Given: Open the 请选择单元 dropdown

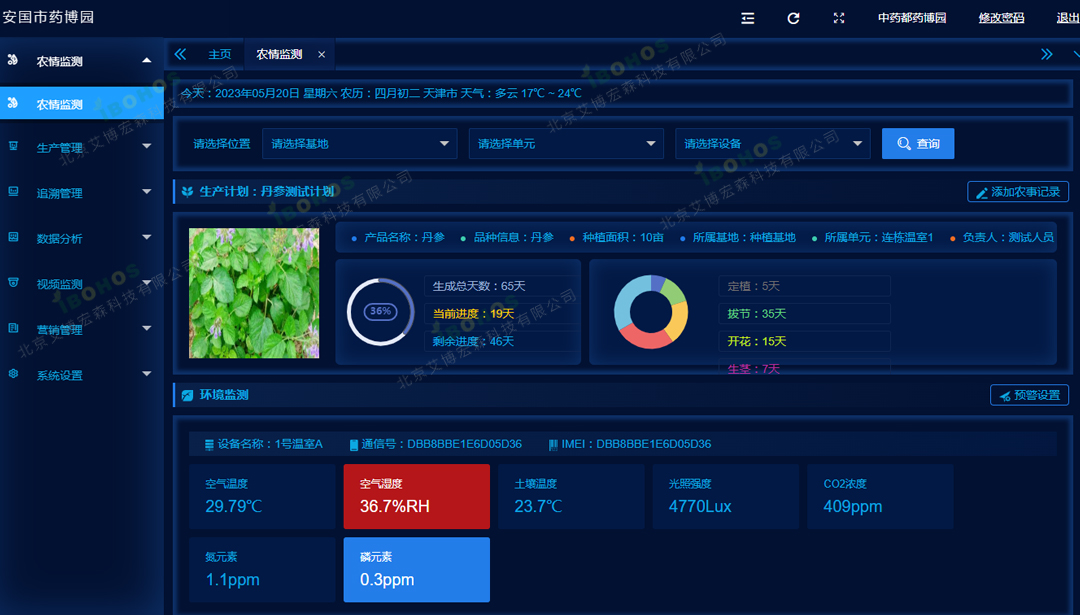Looking at the screenshot, I should click(x=566, y=144).
